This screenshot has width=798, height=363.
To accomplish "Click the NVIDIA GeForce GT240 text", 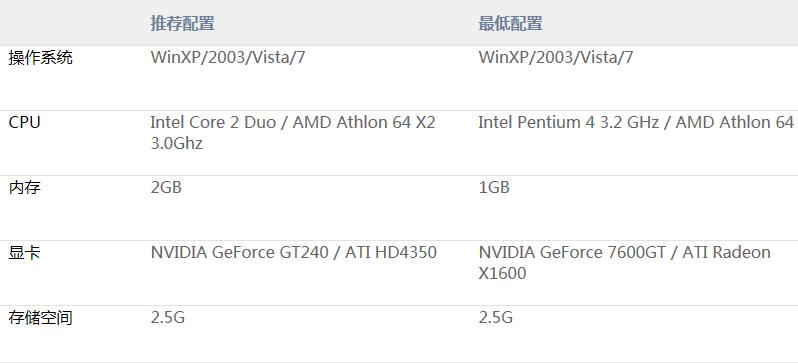I will pyautogui.click(x=239, y=253).
